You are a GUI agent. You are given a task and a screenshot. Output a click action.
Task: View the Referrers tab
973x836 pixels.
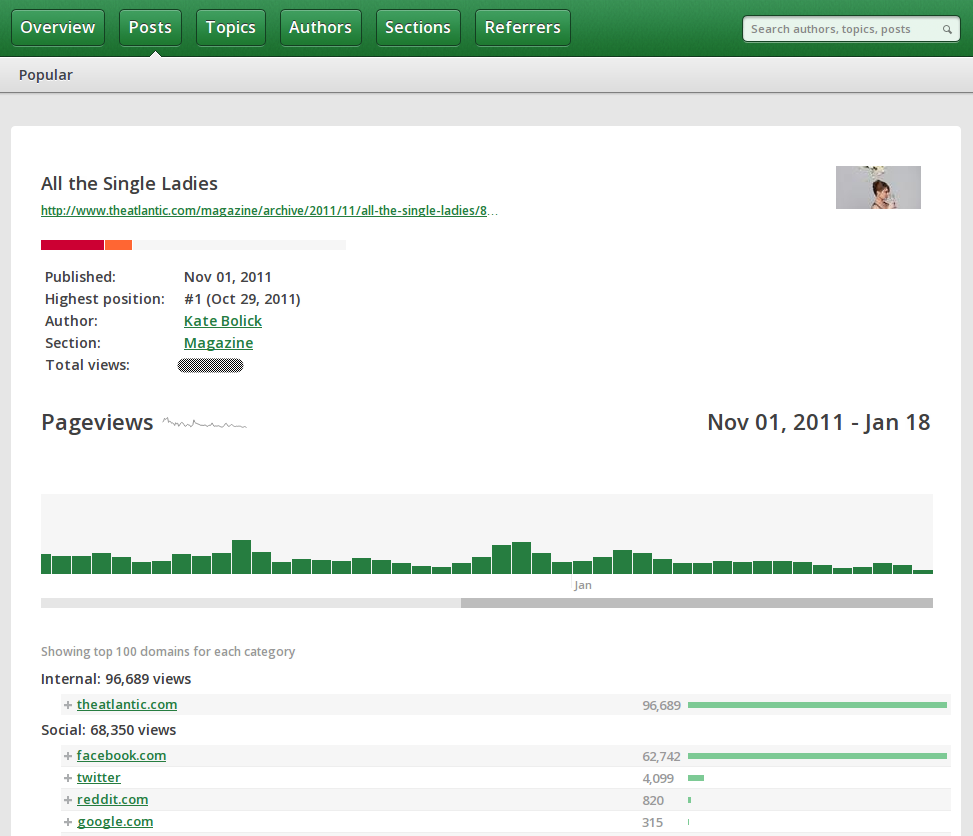click(x=522, y=28)
